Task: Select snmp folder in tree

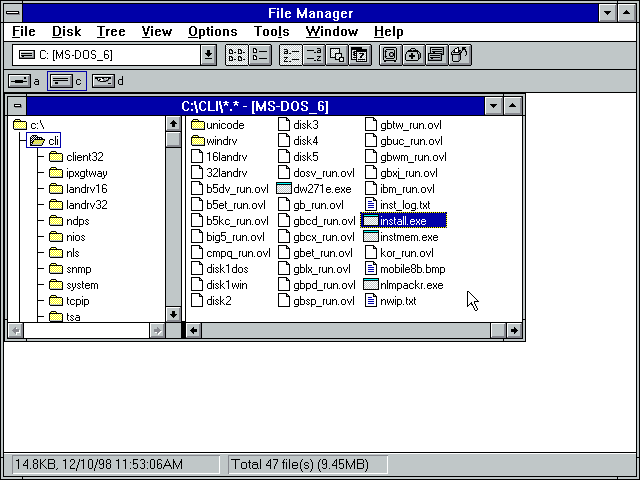Action: [70, 269]
